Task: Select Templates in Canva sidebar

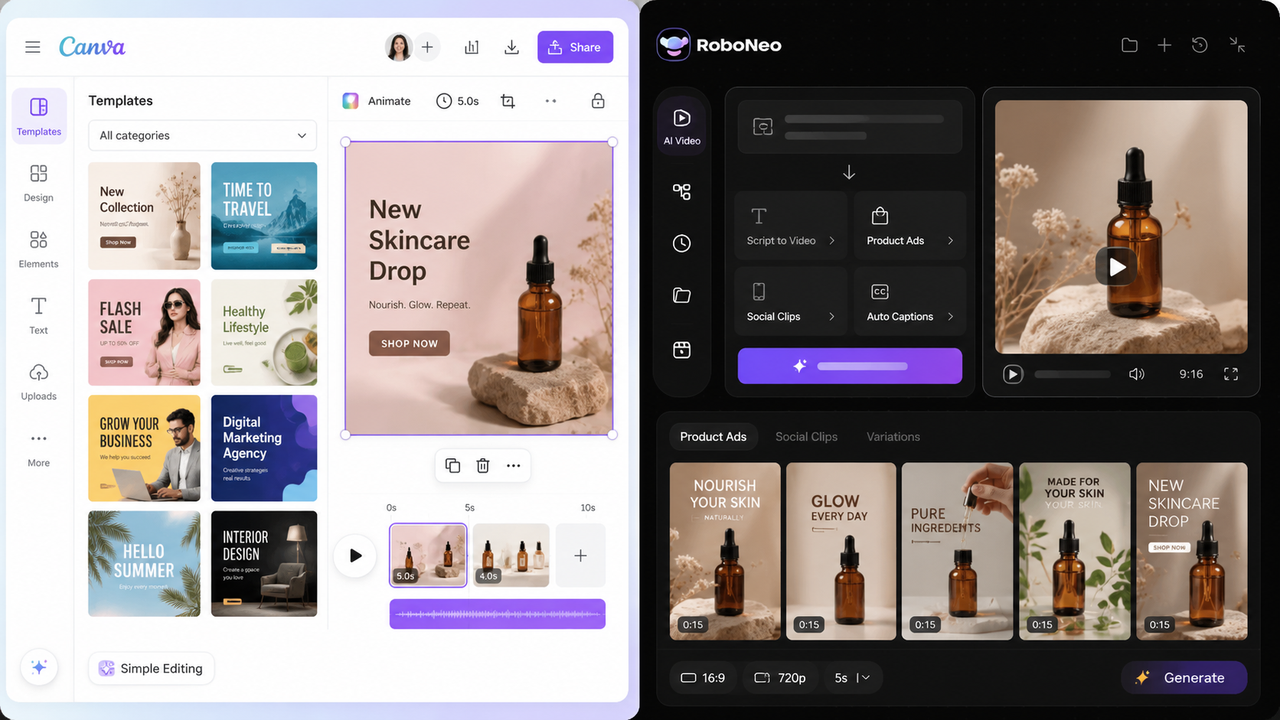Action: click(39, 116)
